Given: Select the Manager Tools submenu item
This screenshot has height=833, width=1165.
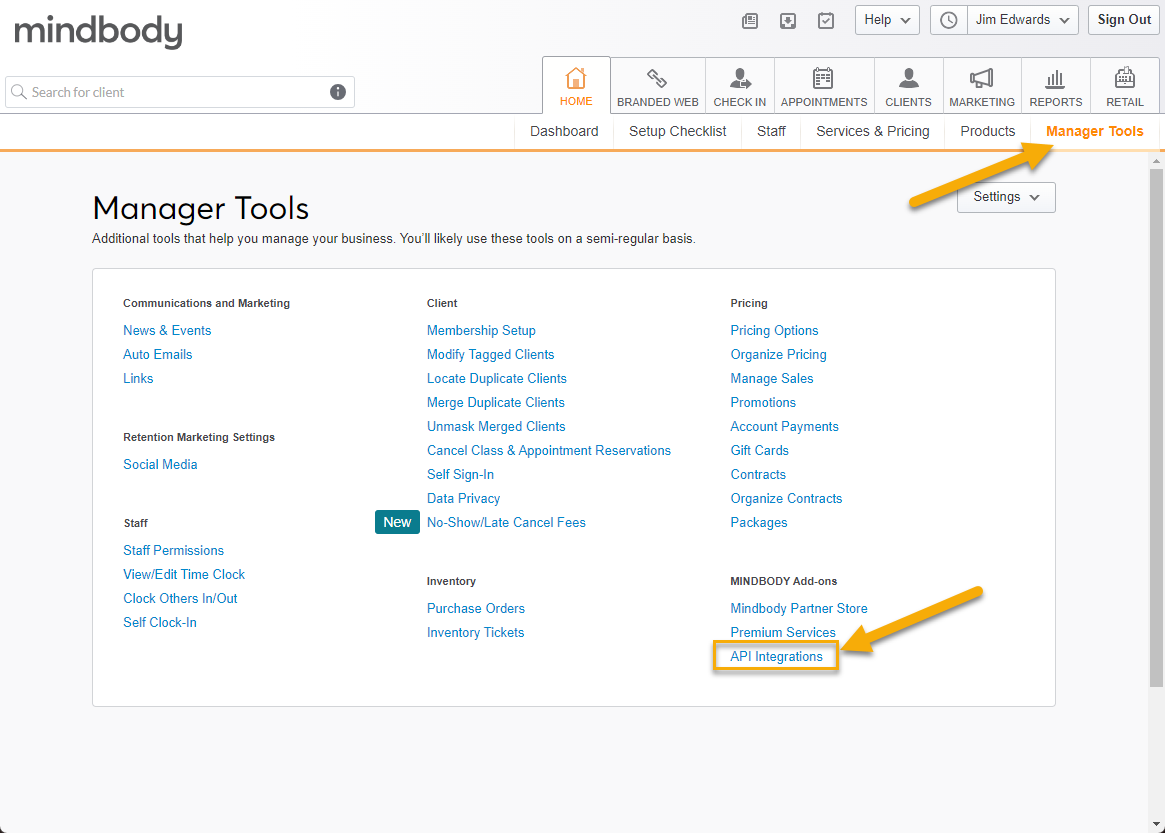Looking at the screenshot, I should [x=1094, y=132].
